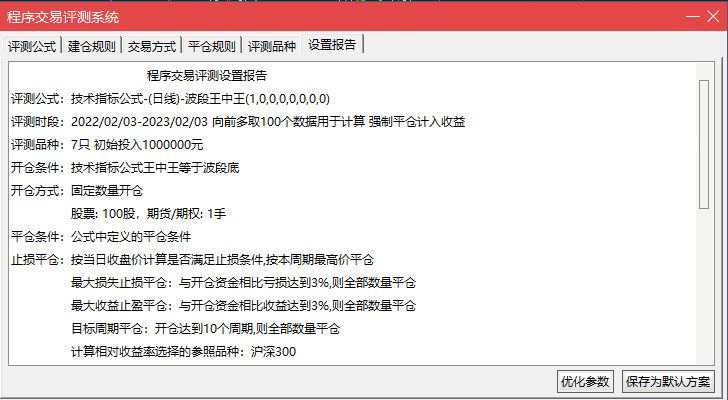Screen dimensions: 728x400
Task: Click the 优化参数 button
Action: pyautogui.click(x=585, y=382)
